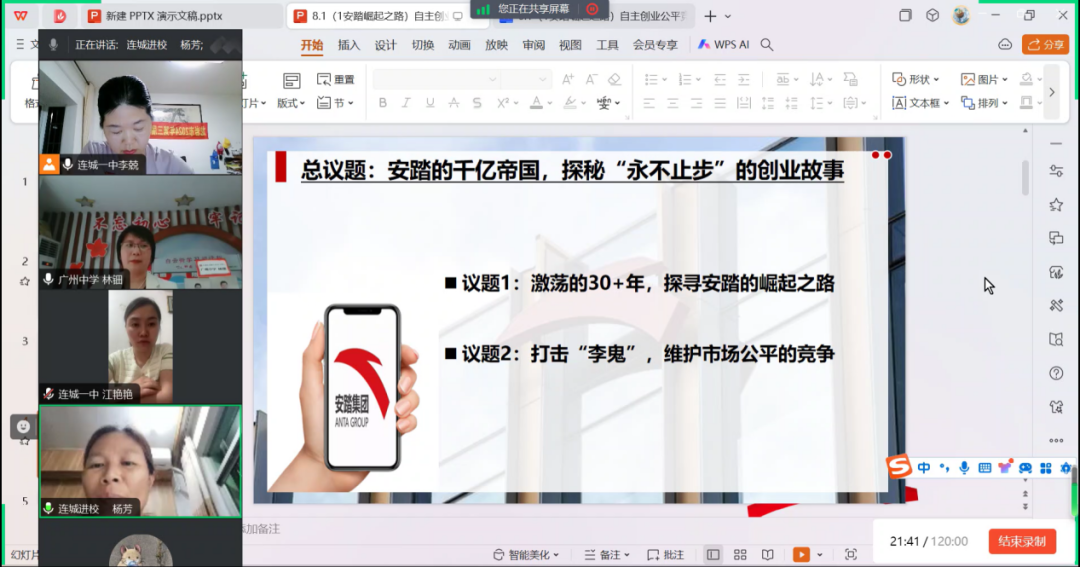Open 智能美化 (Smart beautify) menu
The width and height of the screenshot is (1080, 567).
(526, 555)
